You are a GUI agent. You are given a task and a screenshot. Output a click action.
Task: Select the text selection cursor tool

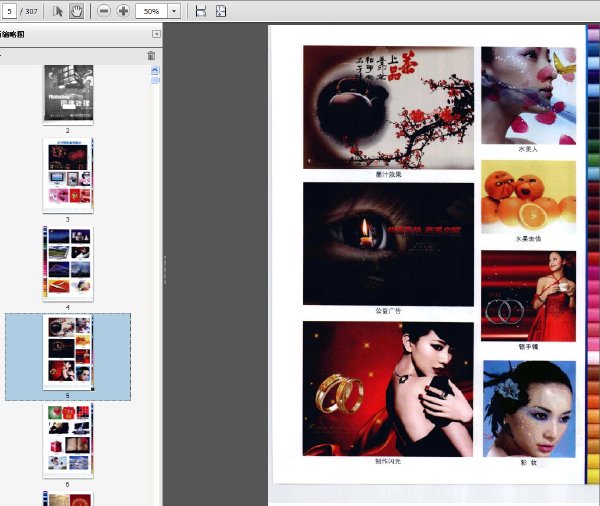click(x=57, y=11)
